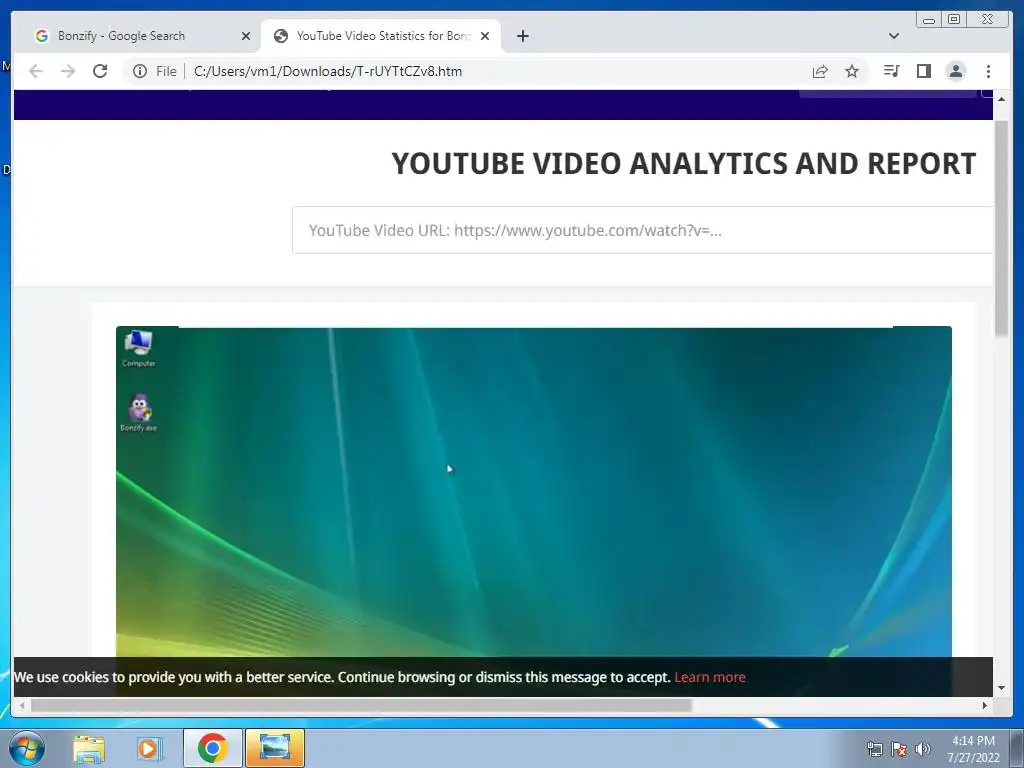
Task: Open the volume speaker icon
Action: (x=923, y=749)
